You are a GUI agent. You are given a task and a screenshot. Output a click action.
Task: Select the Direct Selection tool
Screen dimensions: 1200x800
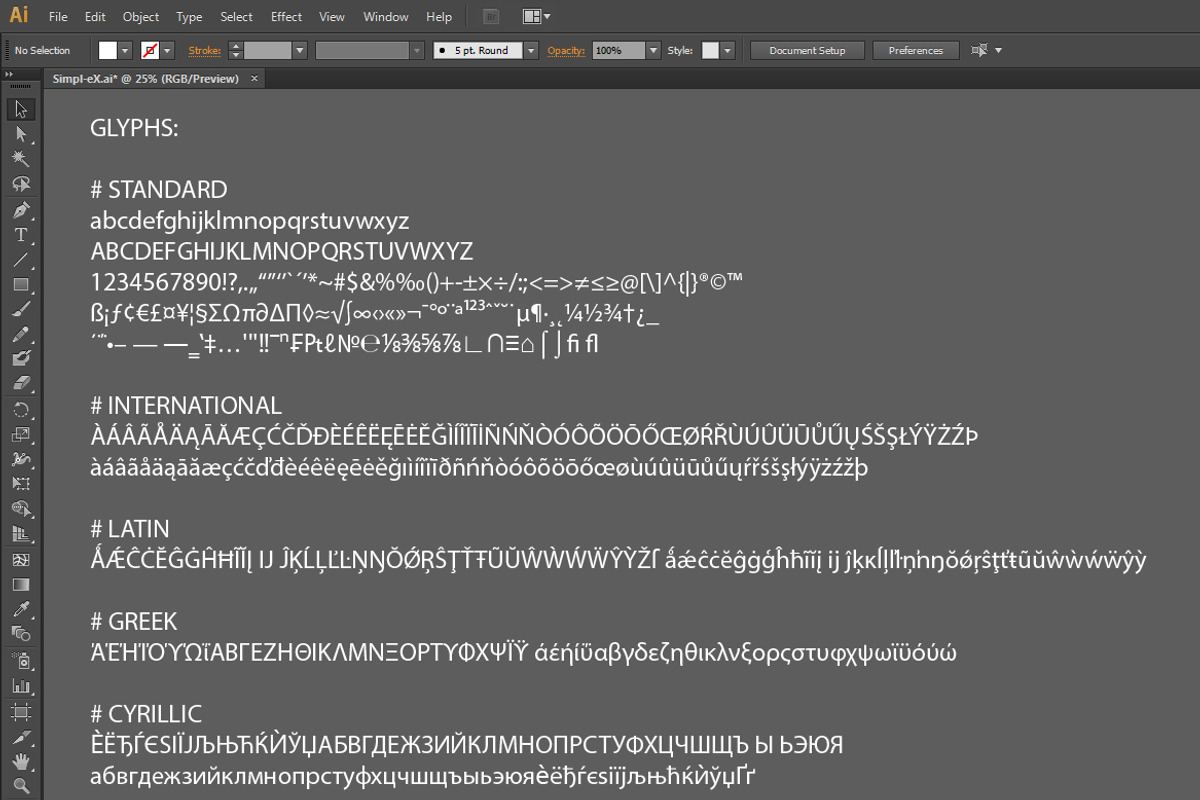(x=21, y=134)
